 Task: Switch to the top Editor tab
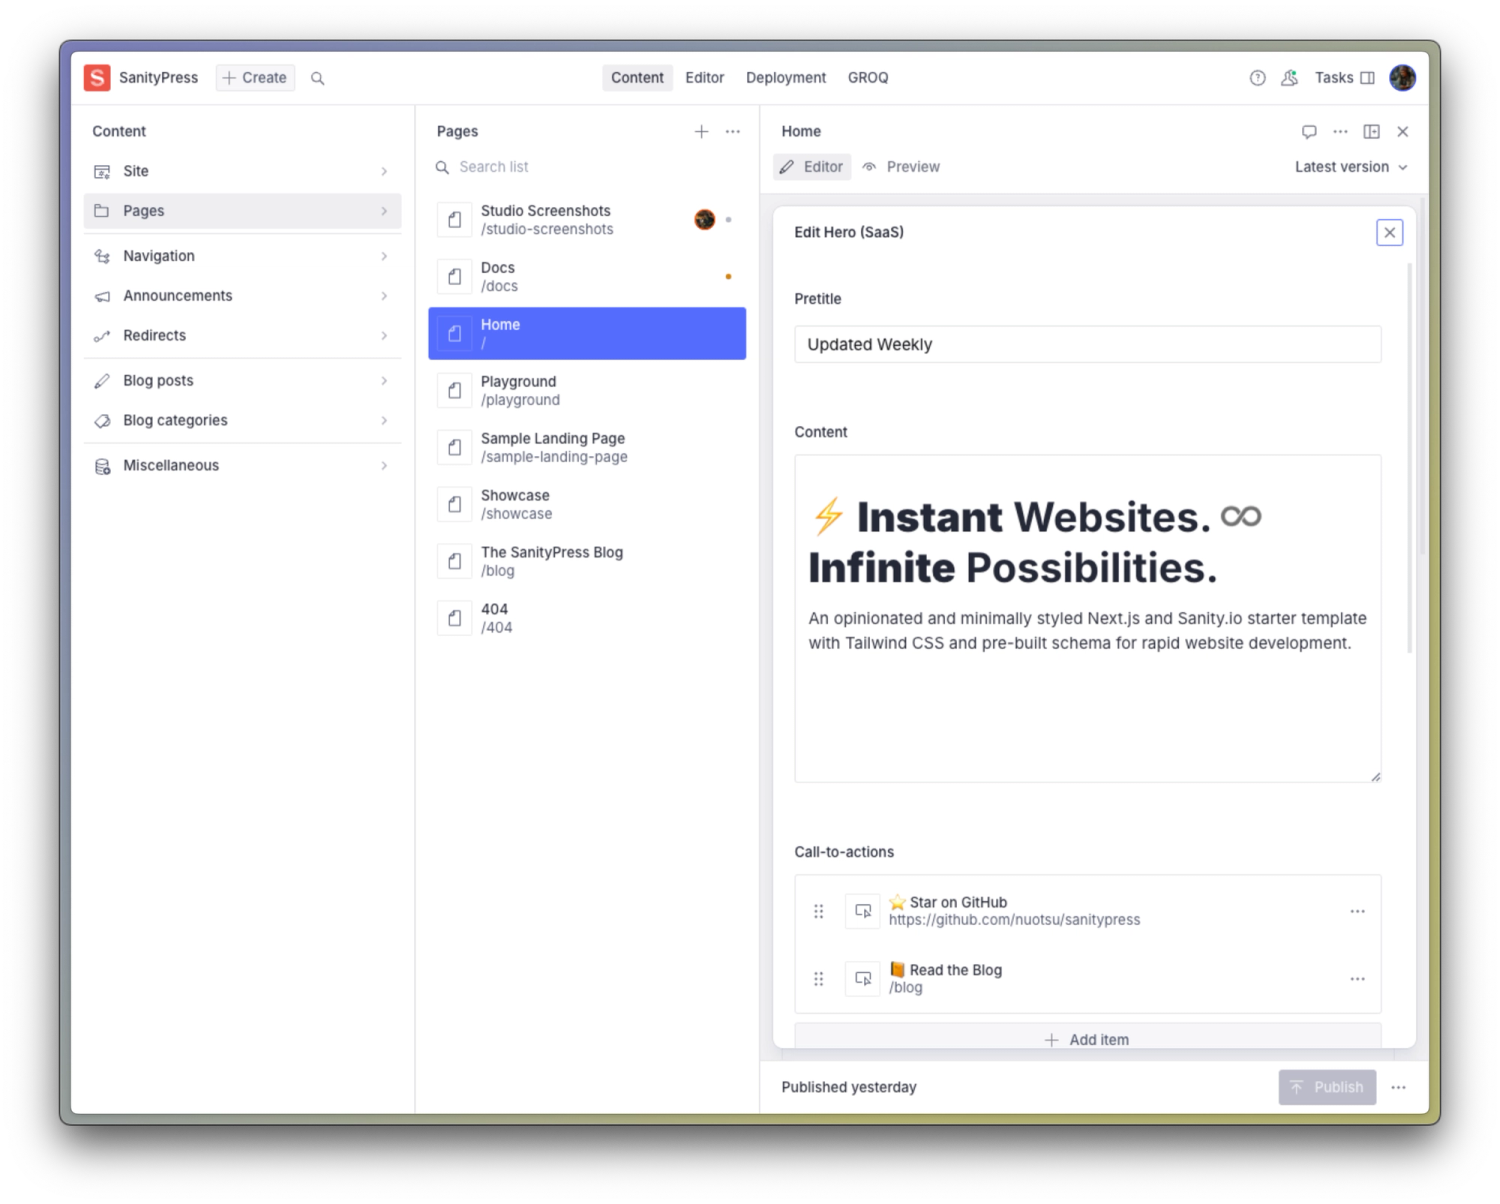(x=704, y=78)
